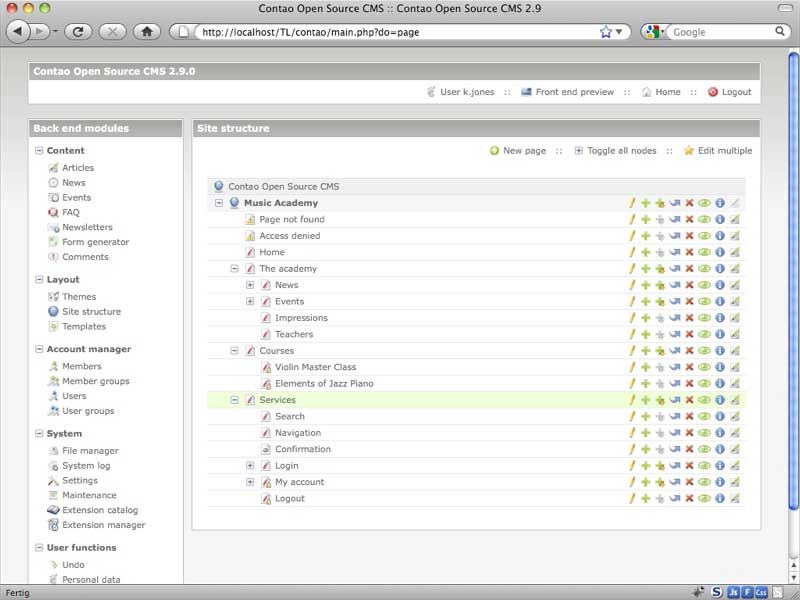
Task: Open Members in Account manager
Action: coord(82,366)
